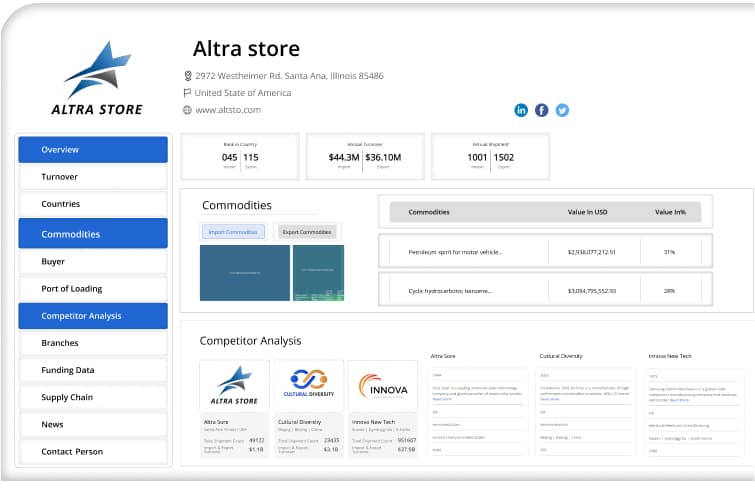Click the 31% value cell
Viewport: 755px width, 503px height.
point(669,252)
